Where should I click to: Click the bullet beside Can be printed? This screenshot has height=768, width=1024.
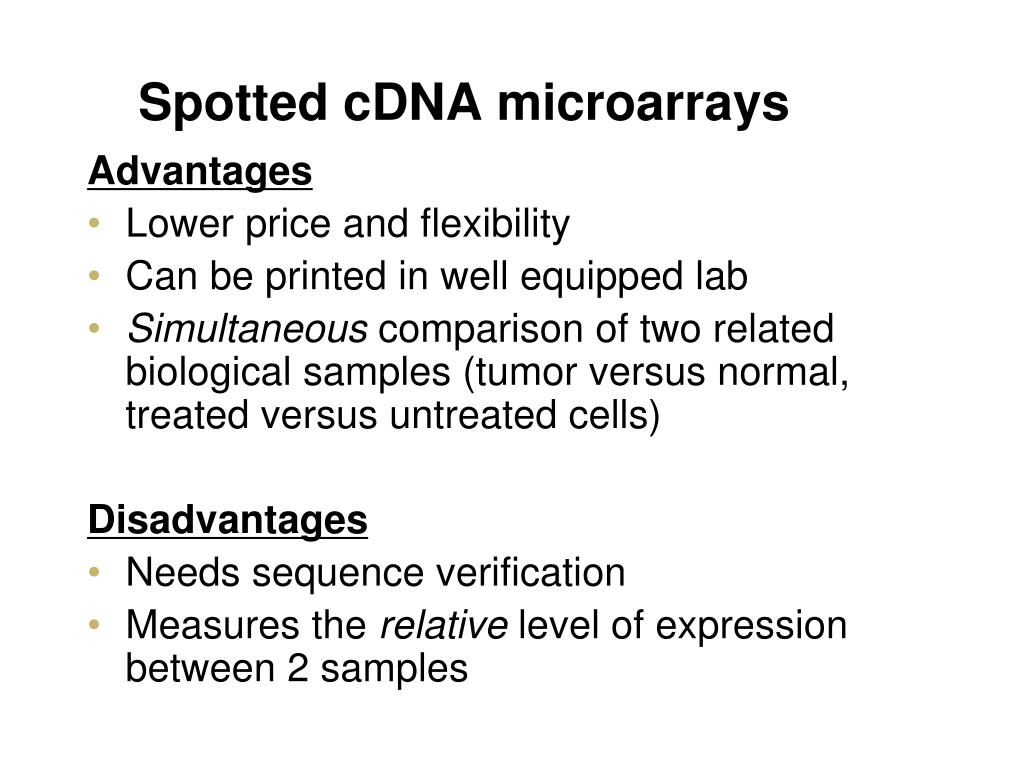(x=95, y=276)
